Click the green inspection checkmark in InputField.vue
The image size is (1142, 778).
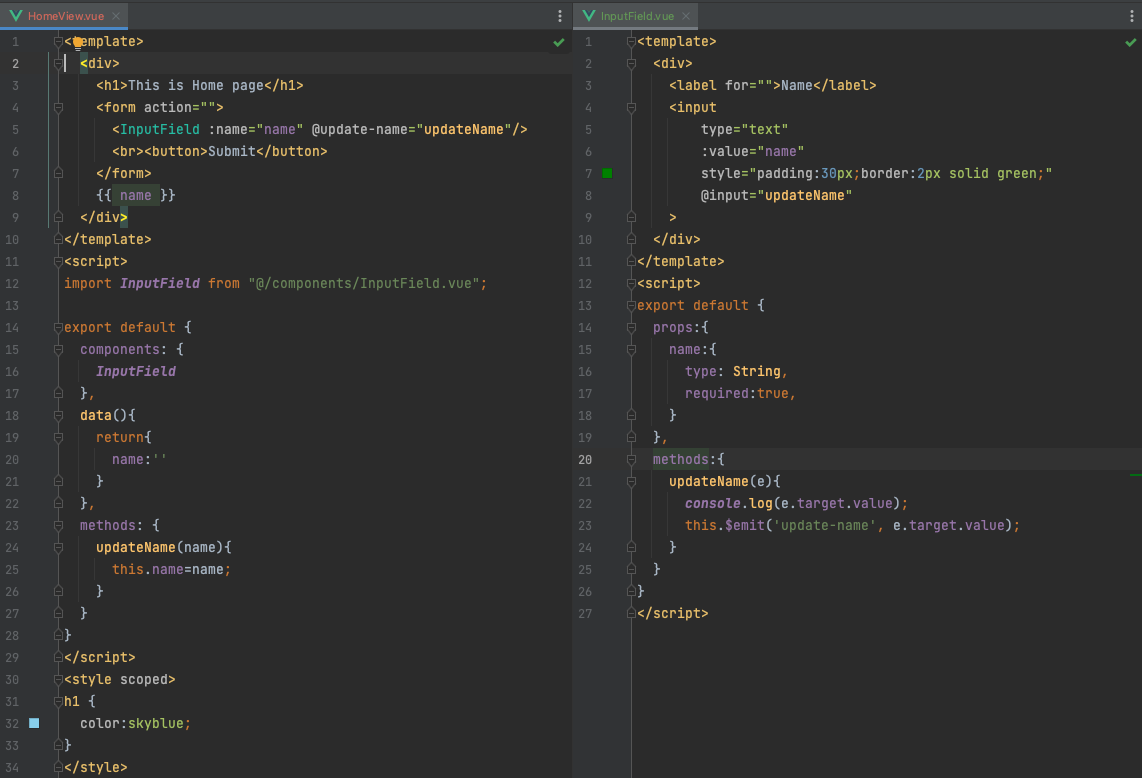[1130, 42]
